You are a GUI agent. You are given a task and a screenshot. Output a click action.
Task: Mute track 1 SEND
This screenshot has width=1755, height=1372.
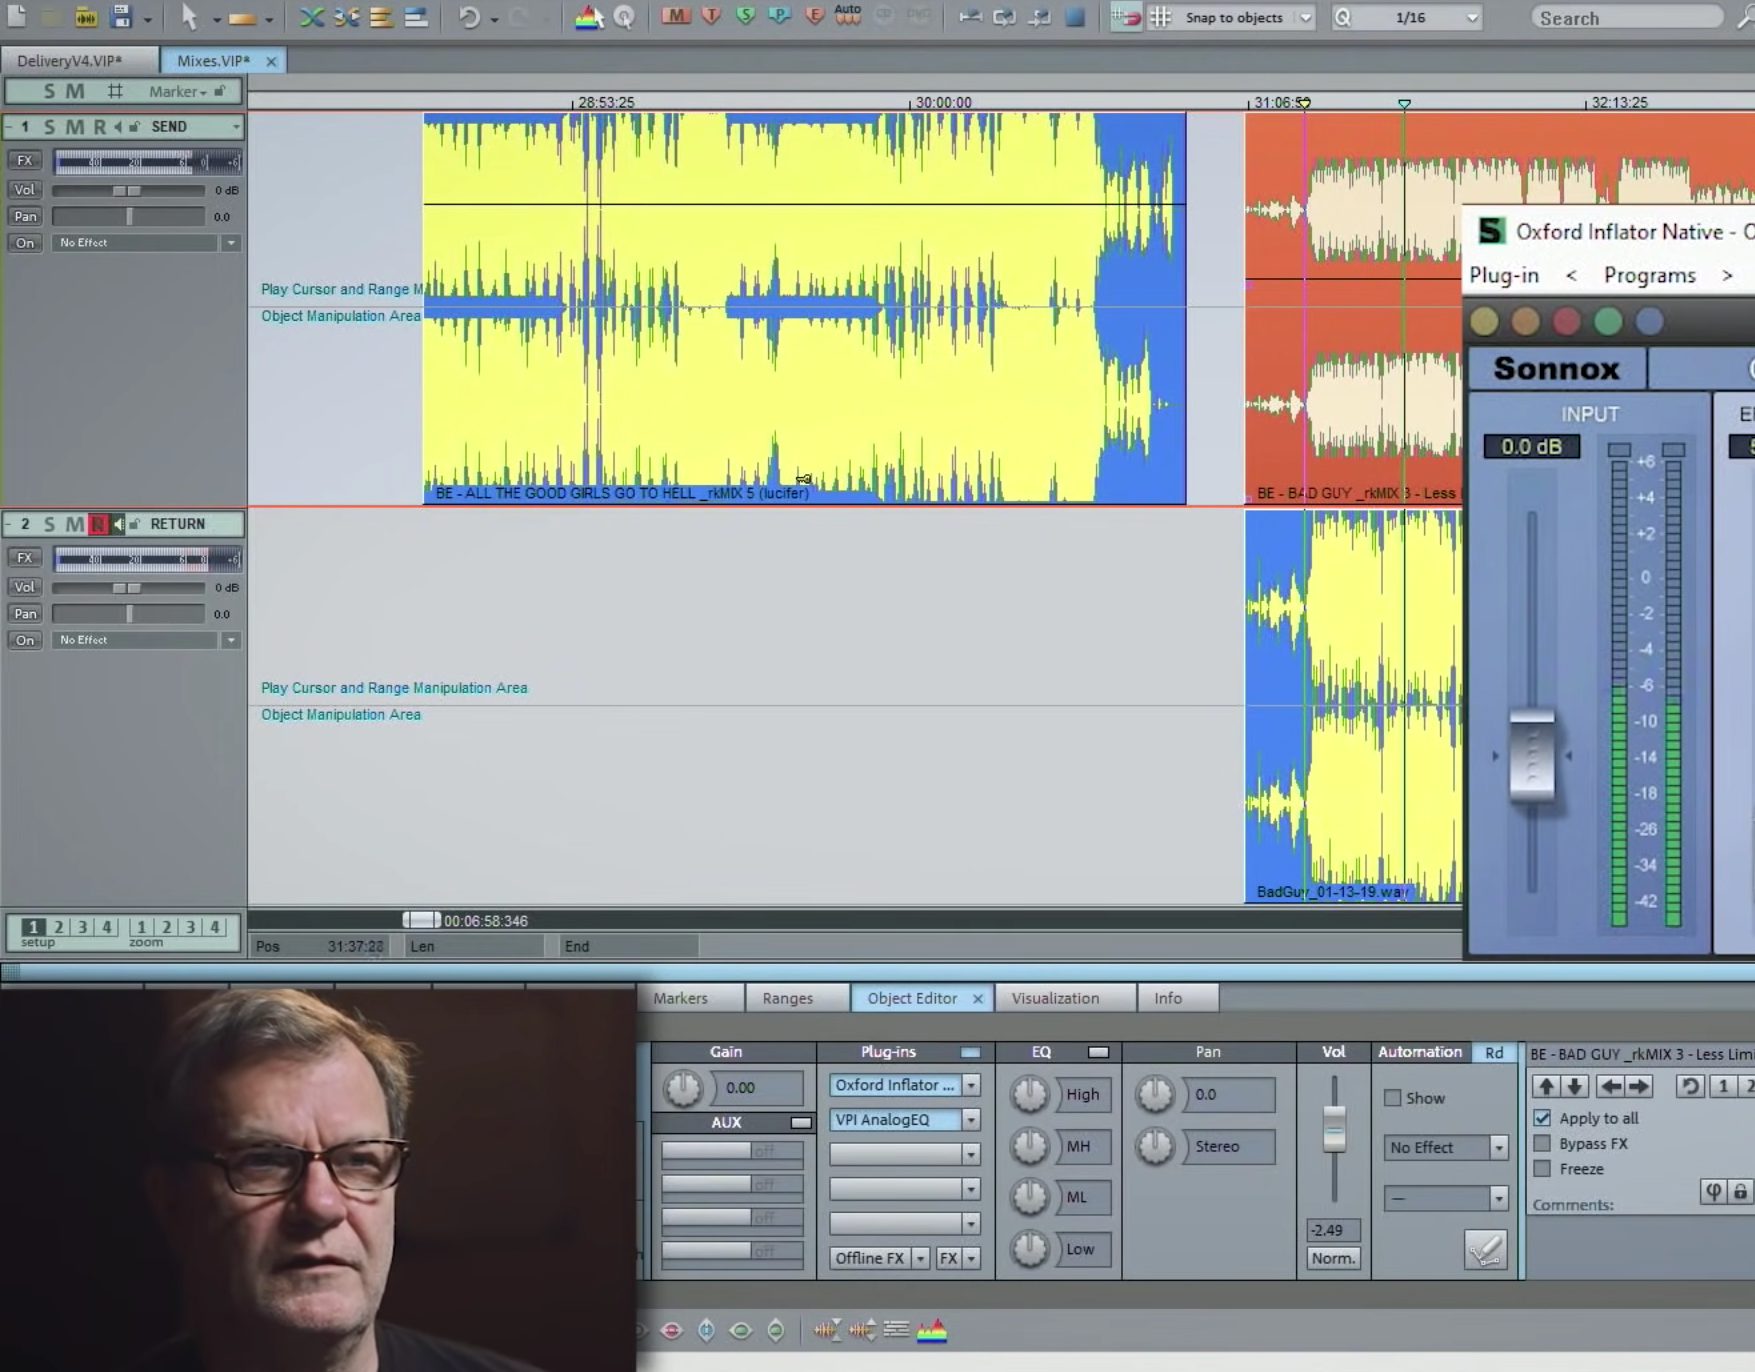74,127
